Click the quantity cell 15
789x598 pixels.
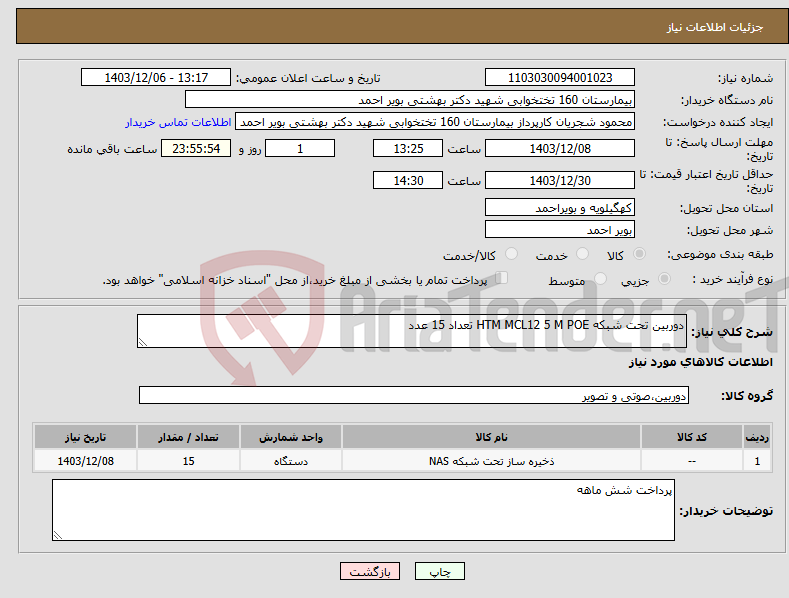pyautogui.click(x=188, y=461)
